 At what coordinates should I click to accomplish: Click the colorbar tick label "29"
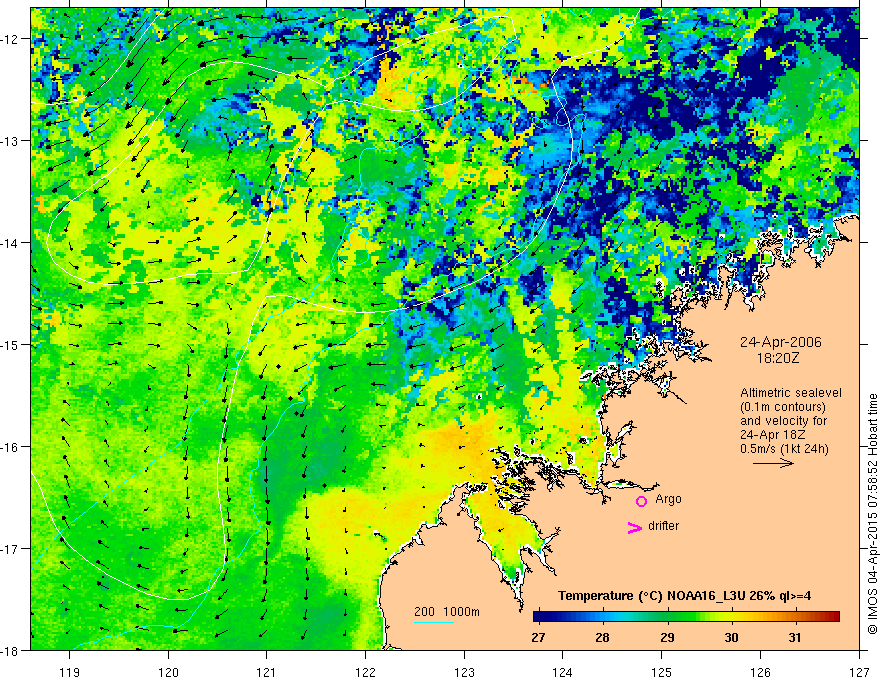pyautogui.click(x=667, y=638)
